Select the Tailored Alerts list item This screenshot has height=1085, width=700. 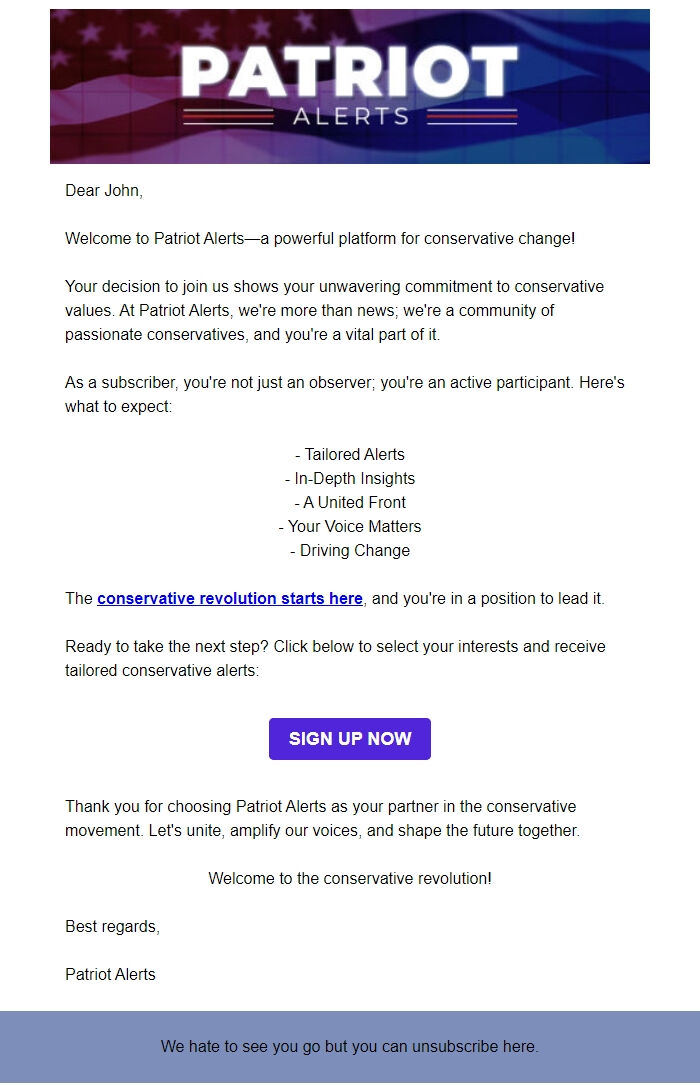pyautogui.click(x=349, y=454)
